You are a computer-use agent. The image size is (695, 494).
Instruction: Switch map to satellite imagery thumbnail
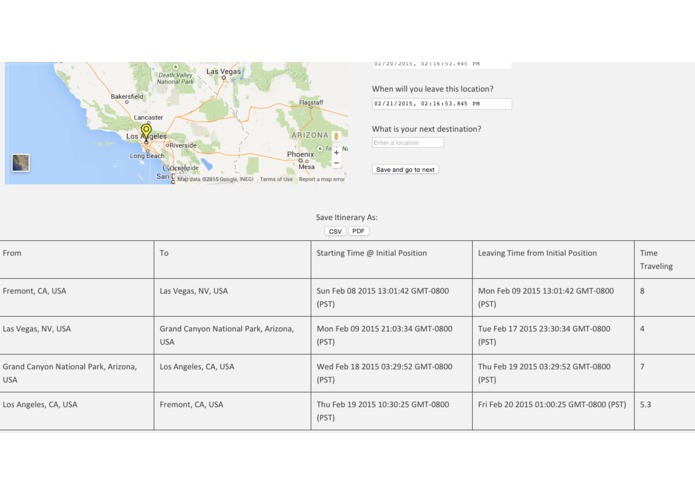click(x=20, y=163)
